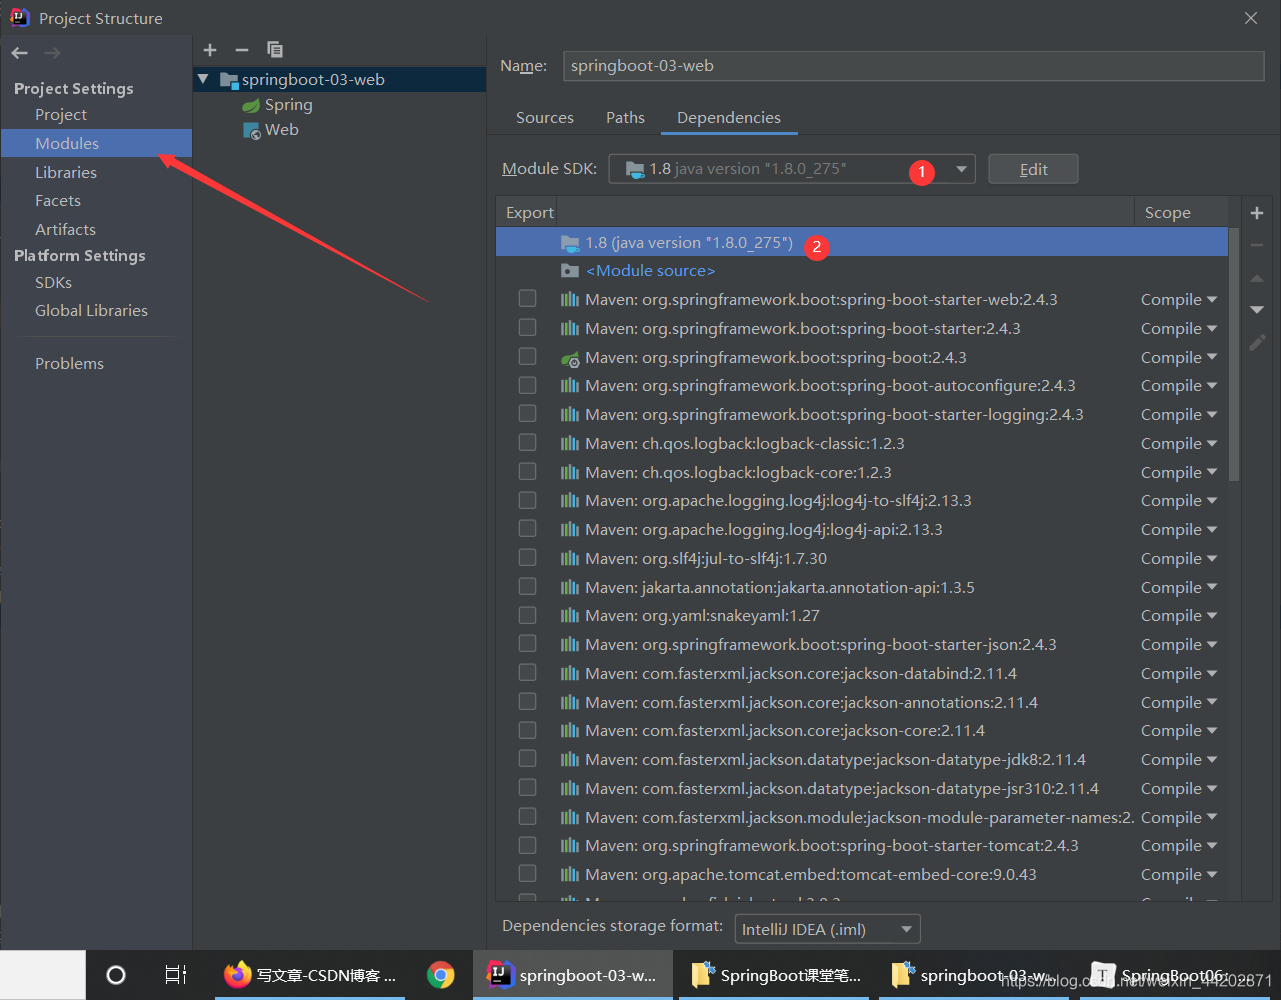1281x1000 pixels.
Task: Open Artifacts settings
Action: point(65,230)
